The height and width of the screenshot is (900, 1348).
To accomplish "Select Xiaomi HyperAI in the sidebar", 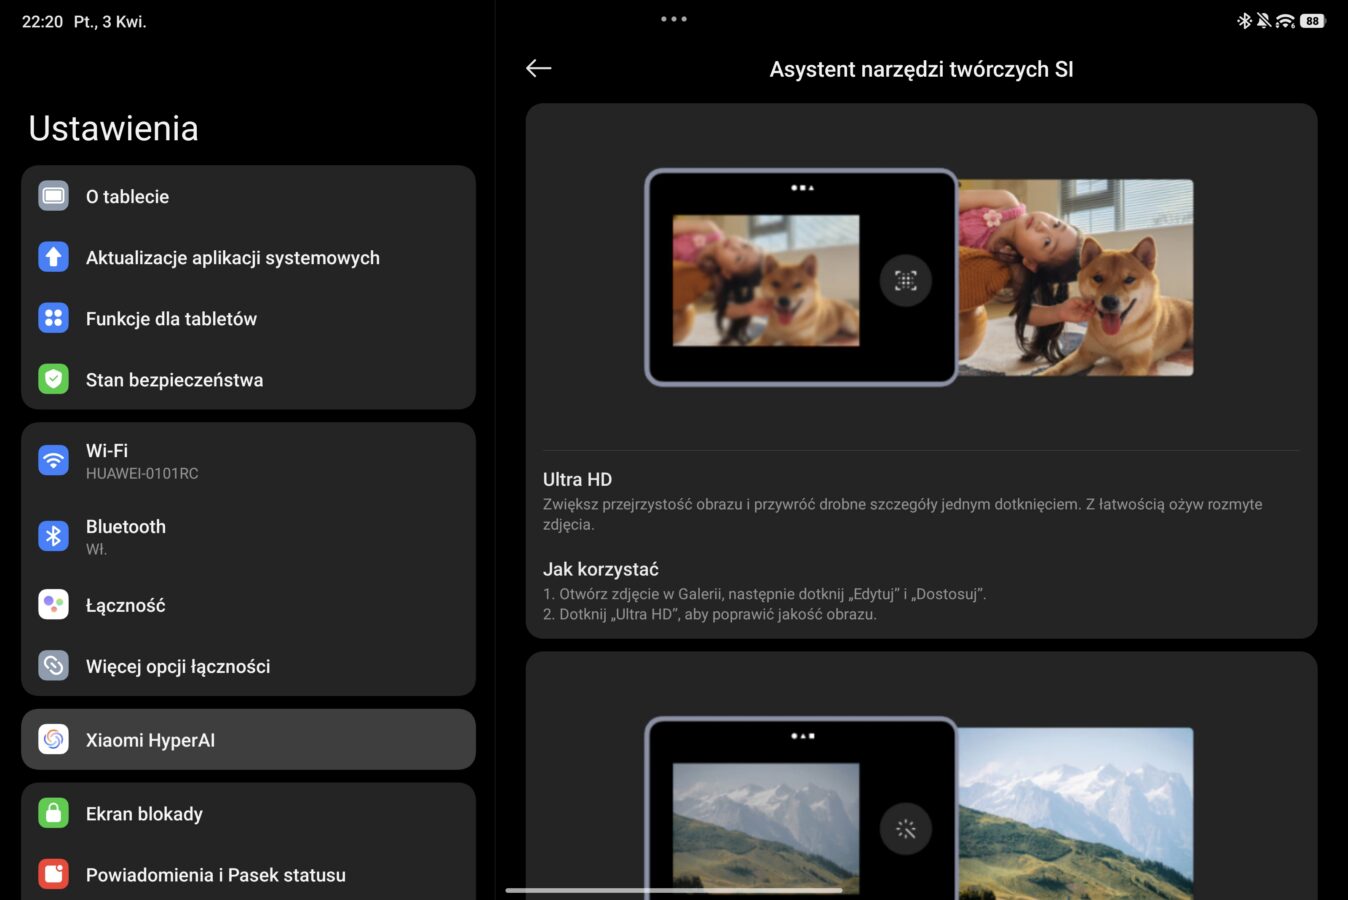I will [x=248, y=740].
